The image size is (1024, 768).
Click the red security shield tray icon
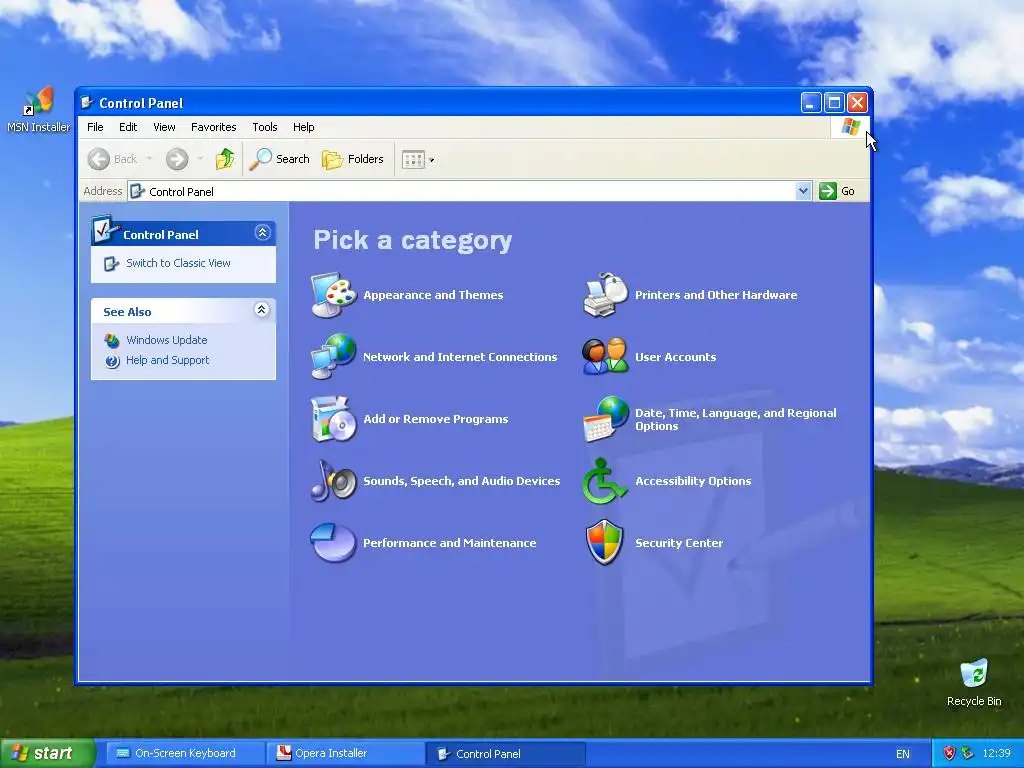coord(950,753)
